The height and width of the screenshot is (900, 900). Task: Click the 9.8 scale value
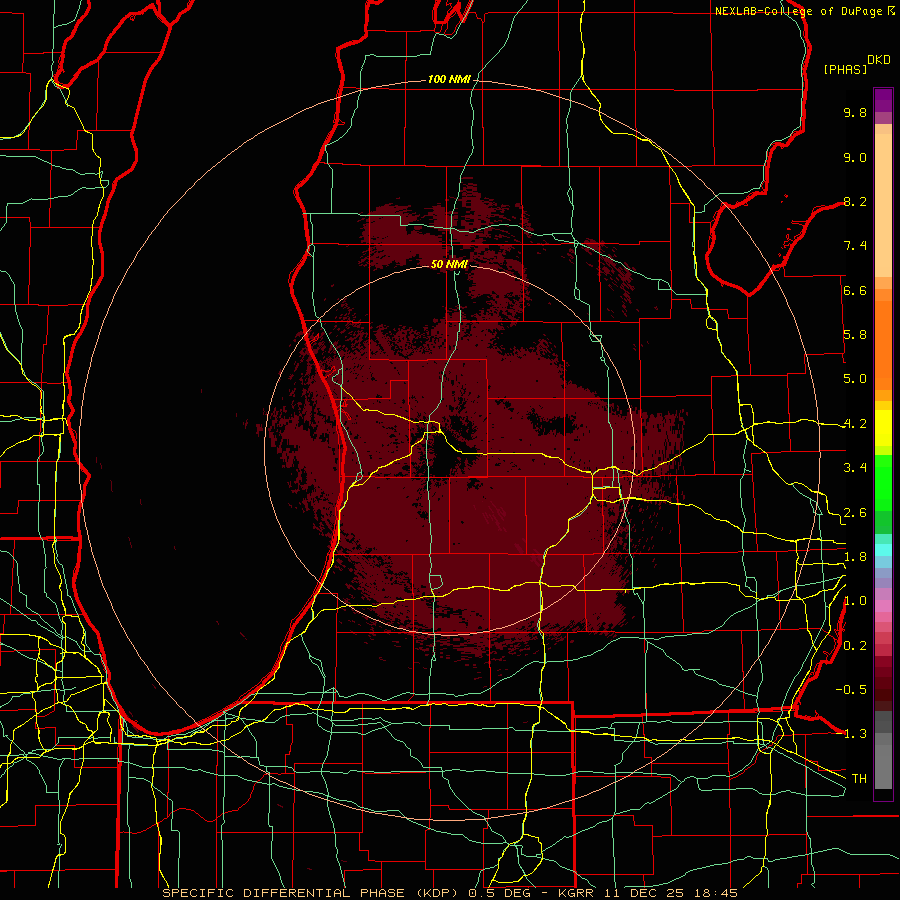pos(855,113)
